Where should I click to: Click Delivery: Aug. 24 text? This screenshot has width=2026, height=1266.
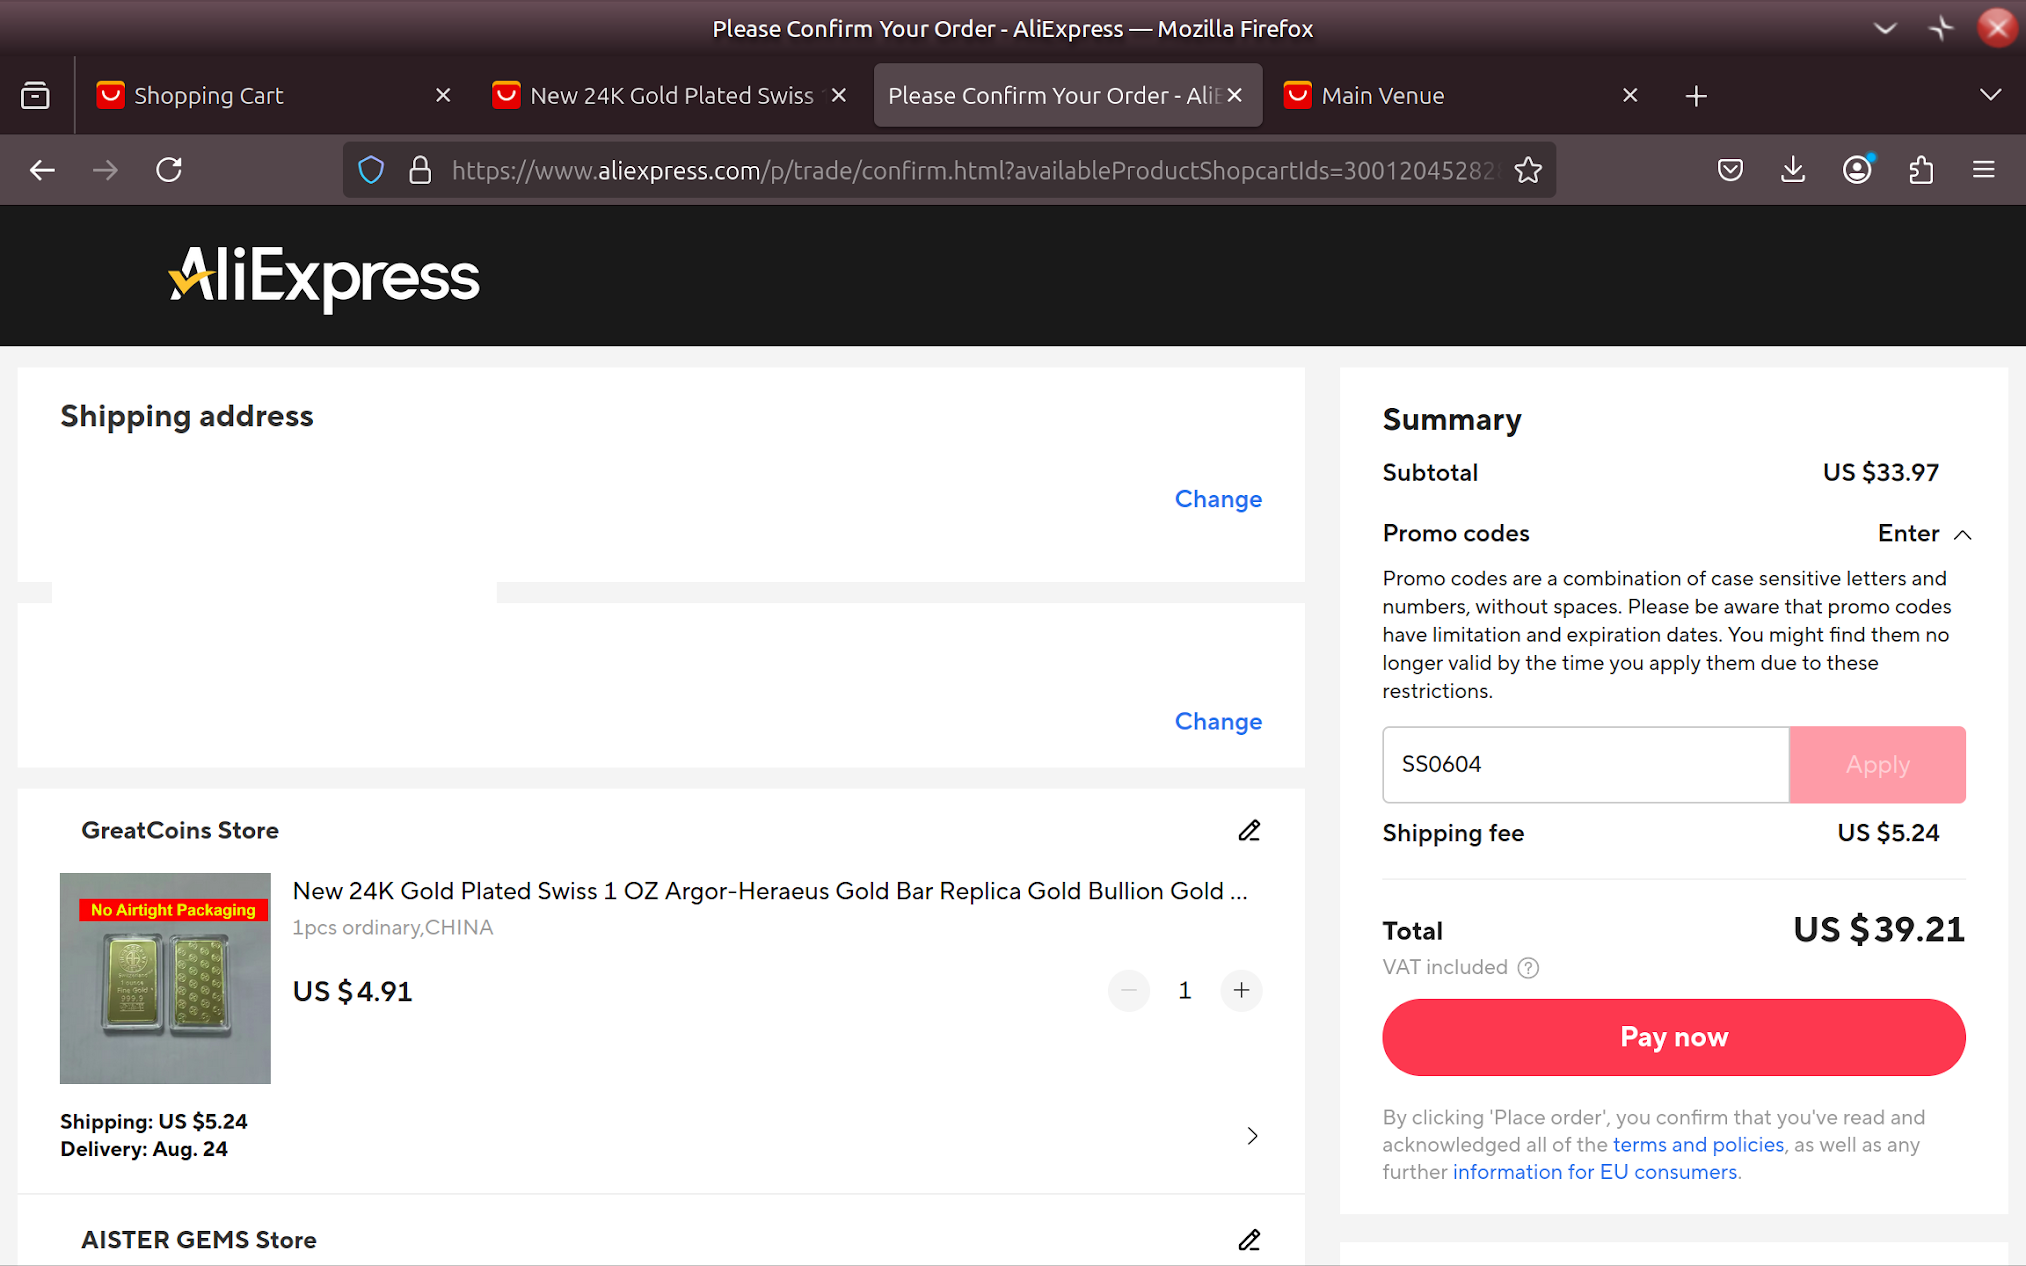pos(144,1149)
